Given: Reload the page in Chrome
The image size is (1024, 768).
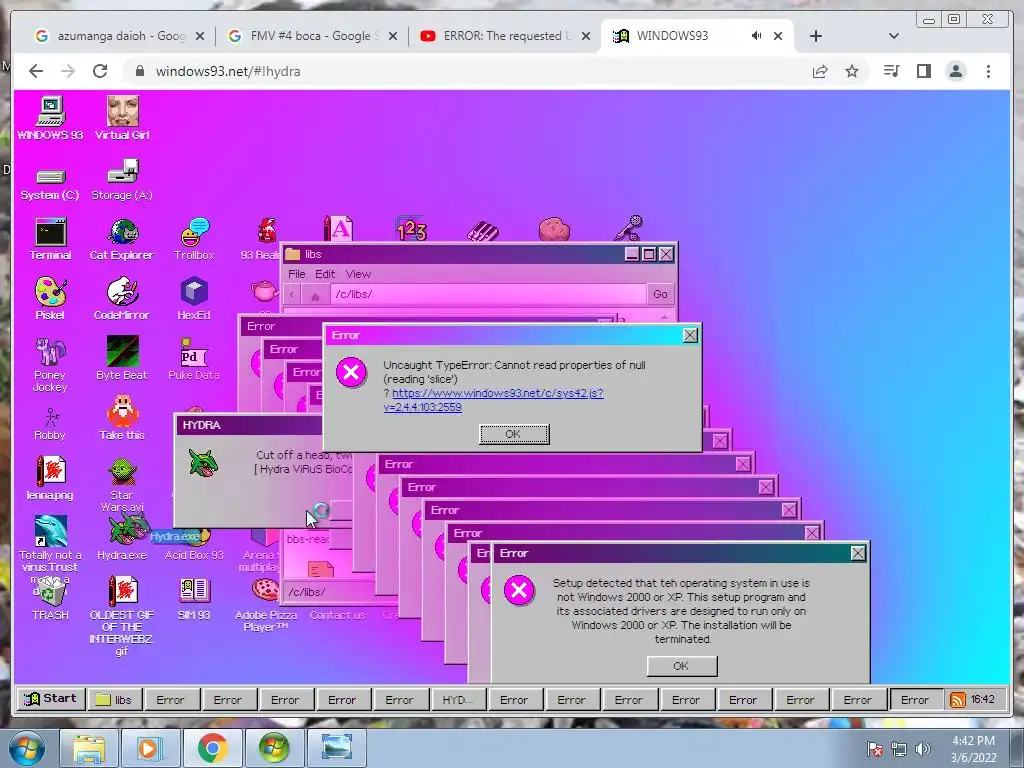Looking at the screenshot, I should coord(99,71).
